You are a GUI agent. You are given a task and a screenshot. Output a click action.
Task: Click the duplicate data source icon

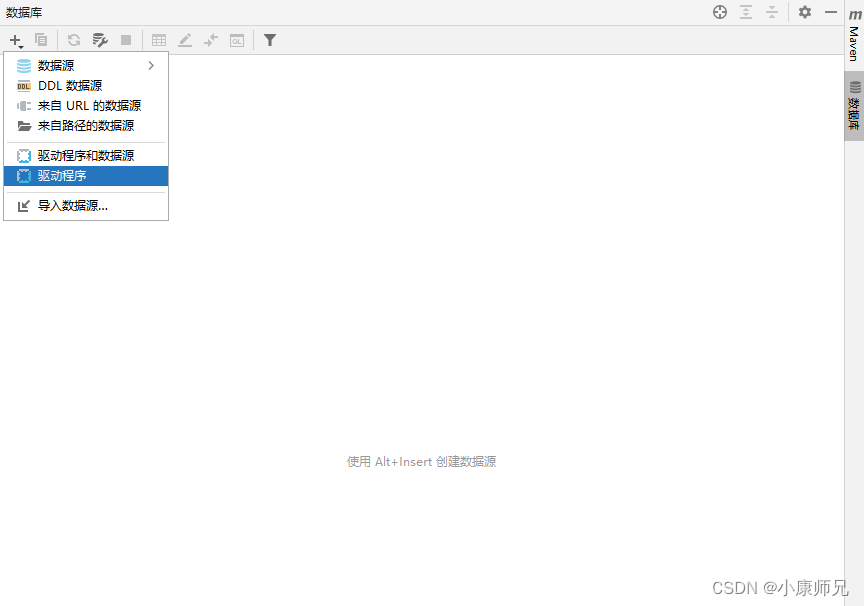(x=40, y=40)
